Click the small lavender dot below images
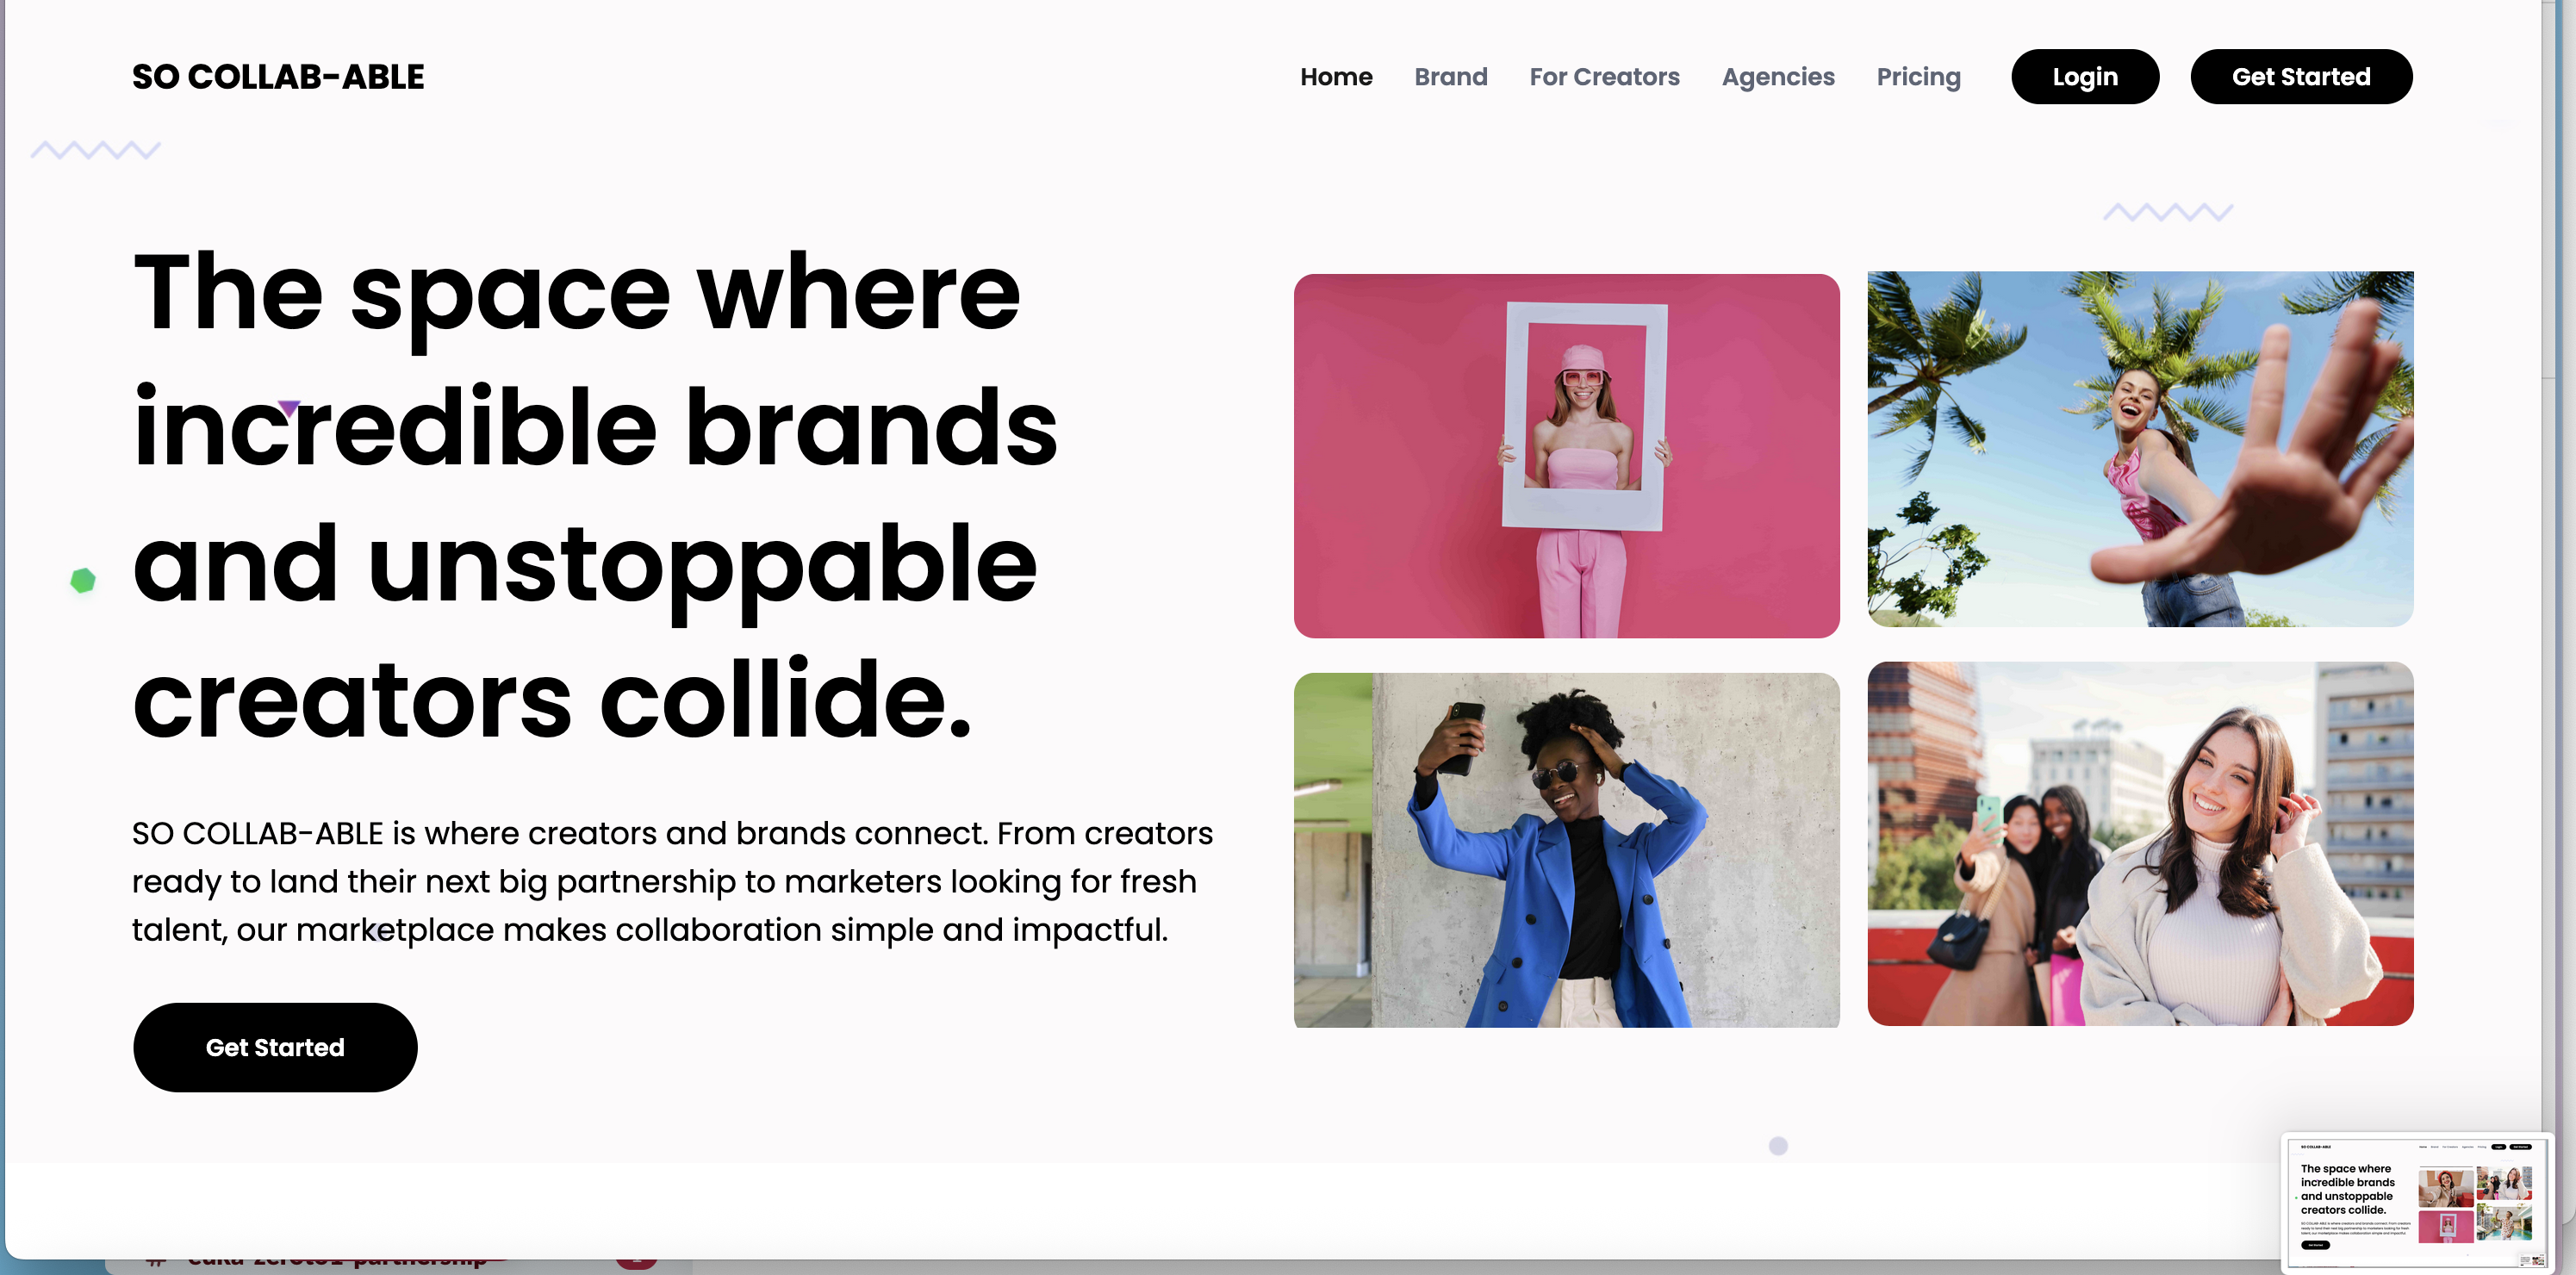 (x=1777, y=1146)
